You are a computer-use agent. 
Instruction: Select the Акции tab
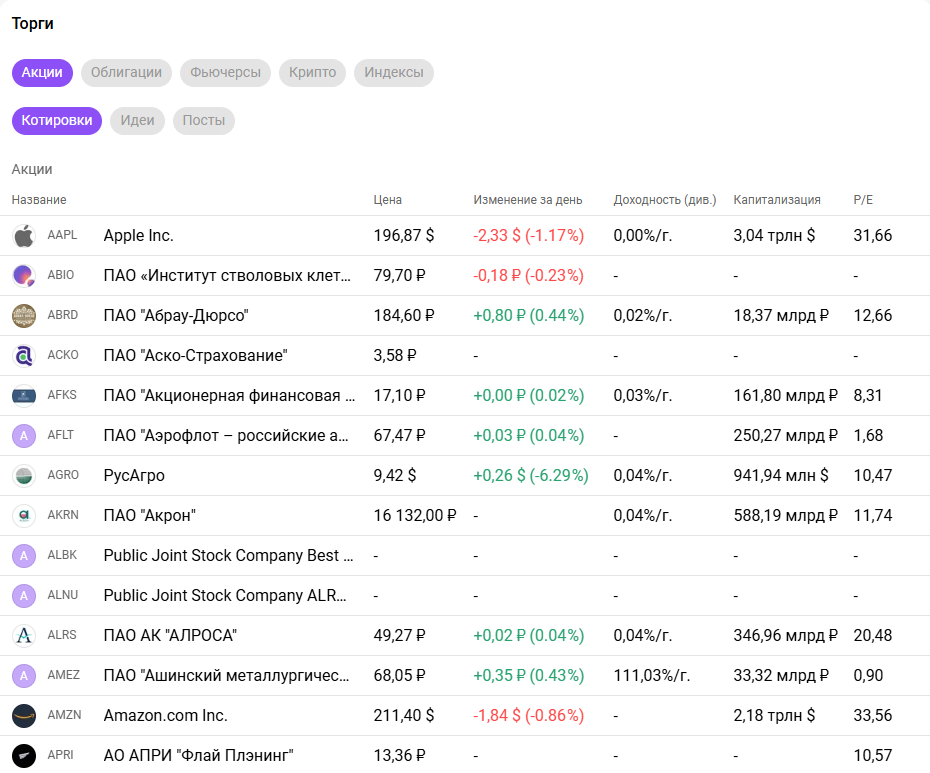click(x=42, y=73)
